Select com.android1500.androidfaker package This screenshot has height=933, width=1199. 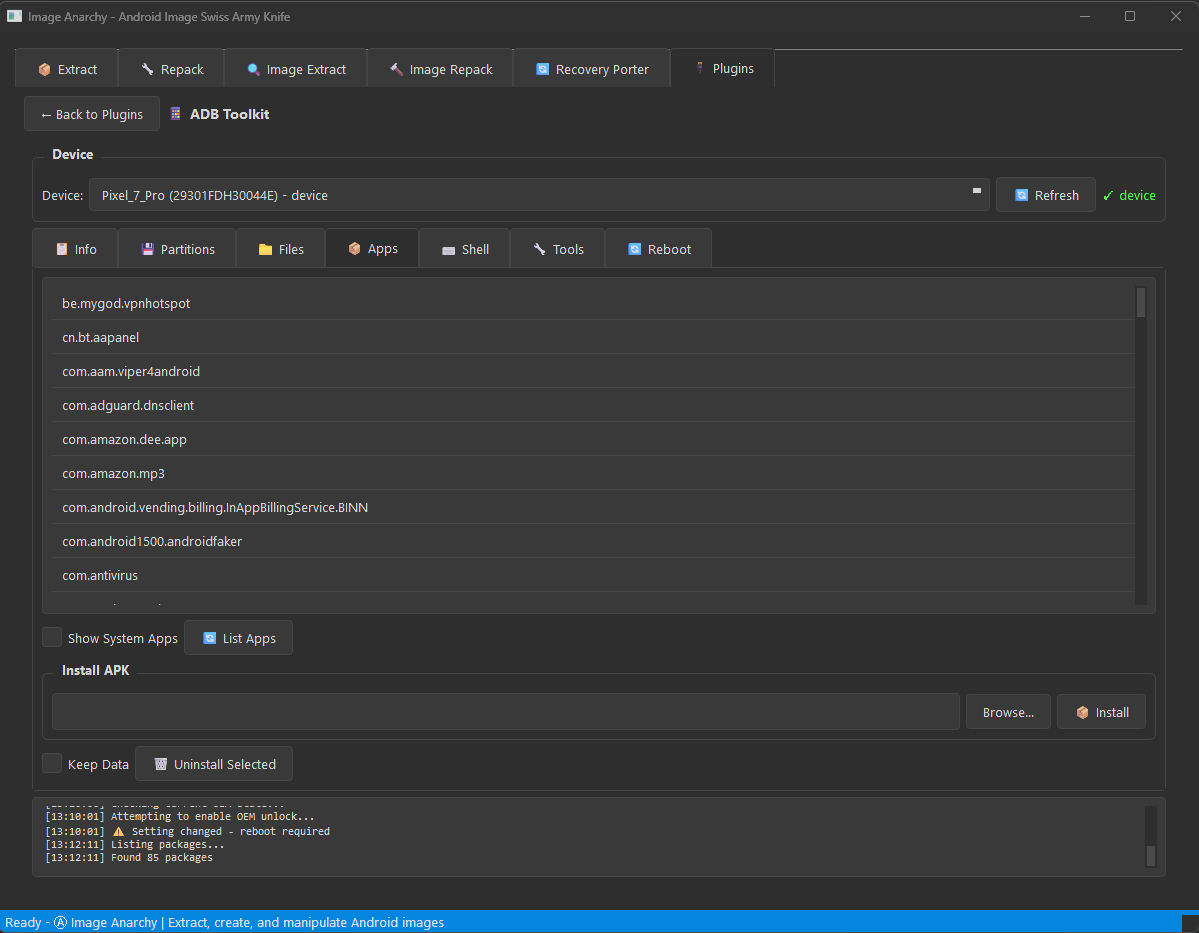pos(593,541)
